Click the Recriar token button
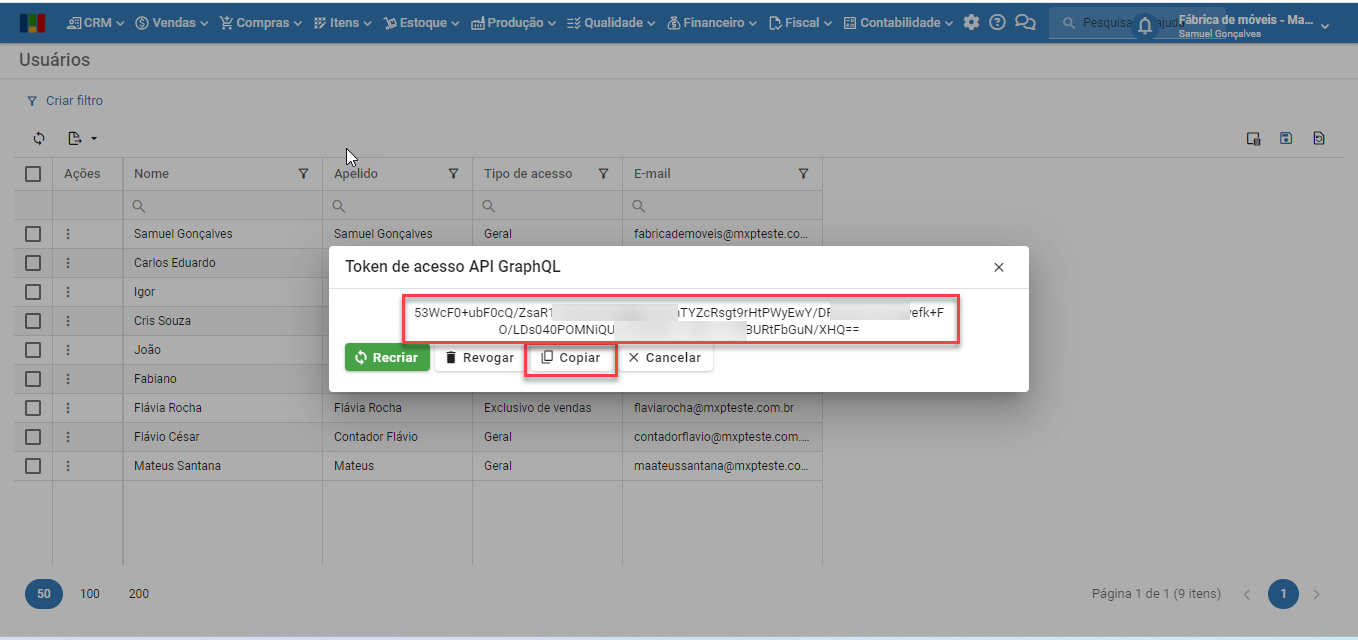Viewport: 1358px width, 640px height. [x=387, y=357]
